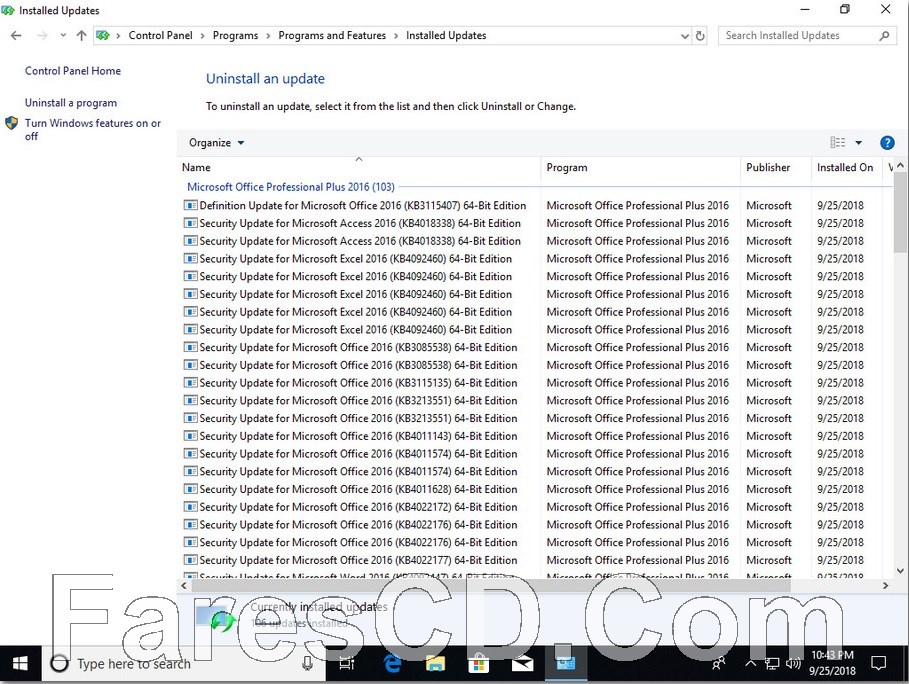The height and width of the screenshot is (684, 909).
Task: Show hidden system tray icons
Action: click(750, 664)
